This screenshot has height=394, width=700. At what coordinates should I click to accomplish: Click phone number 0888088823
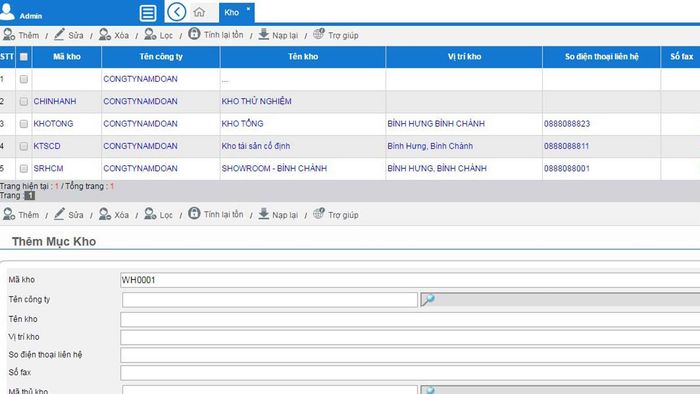tap(567, 124)
